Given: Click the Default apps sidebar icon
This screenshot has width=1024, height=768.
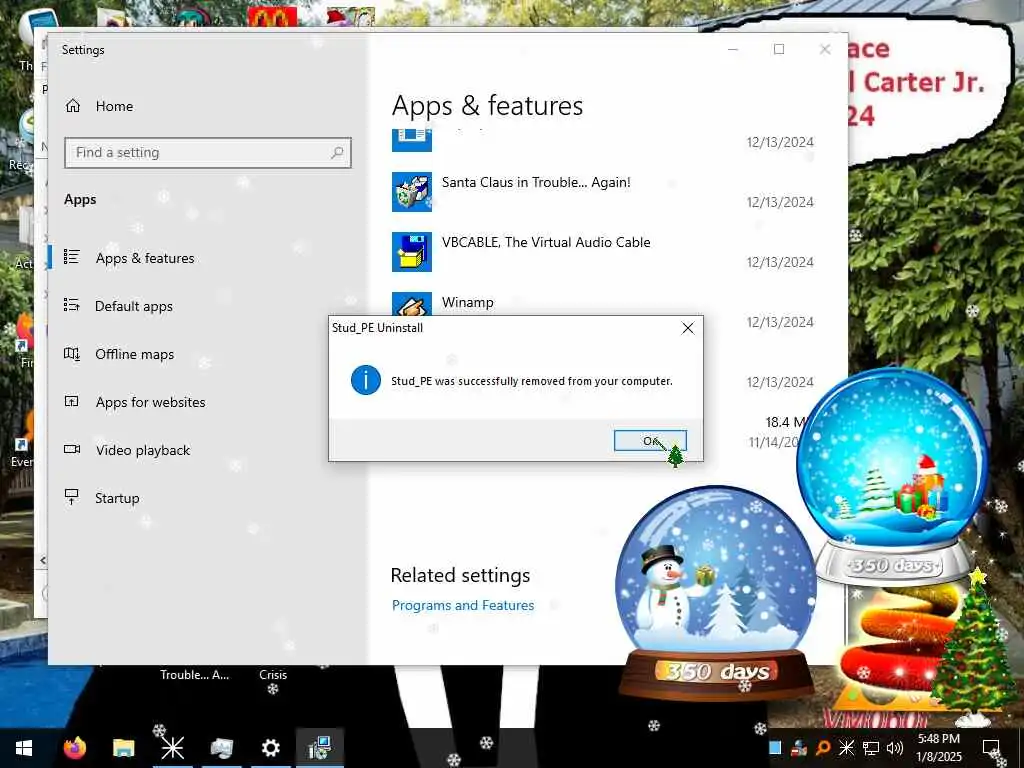Looking at the screenshot, I should pos(72,304).
